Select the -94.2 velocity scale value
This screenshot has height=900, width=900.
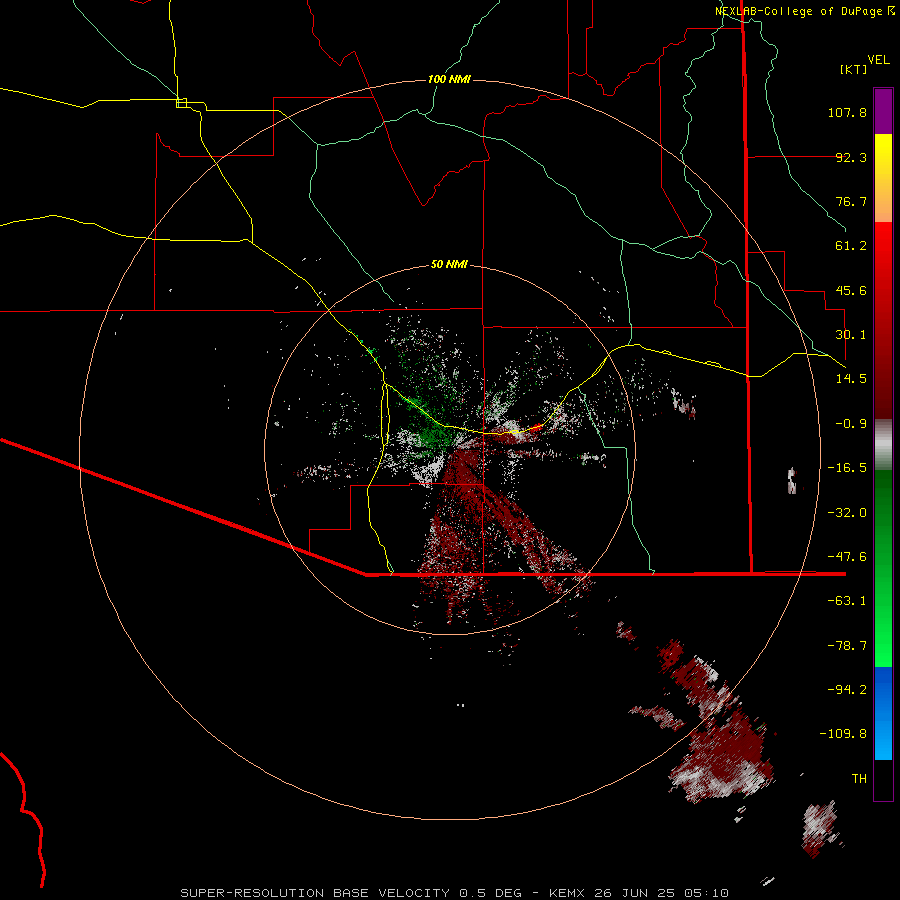tap(847, 689)
